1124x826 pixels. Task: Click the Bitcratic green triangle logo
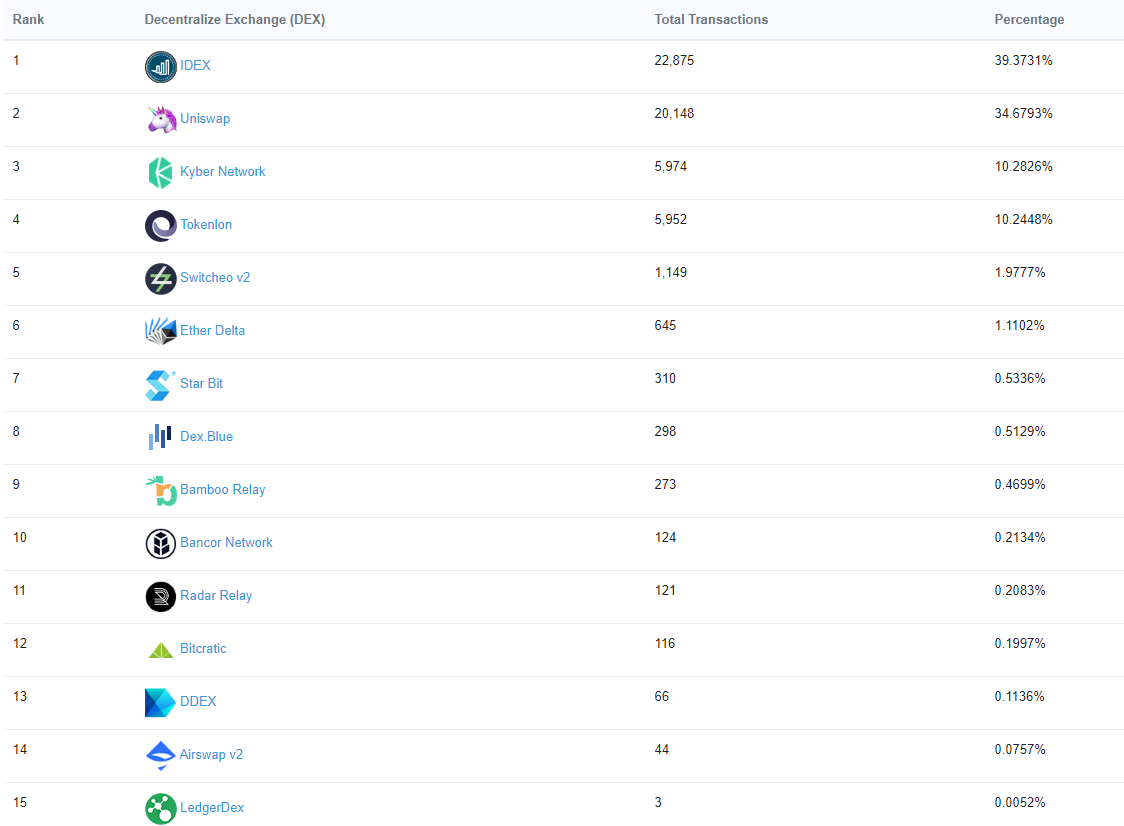[161, 650]
